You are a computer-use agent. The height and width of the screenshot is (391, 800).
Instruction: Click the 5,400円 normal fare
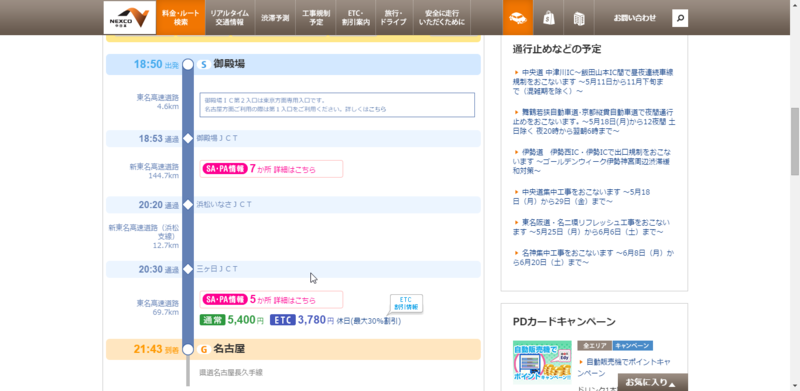point(245,321)
